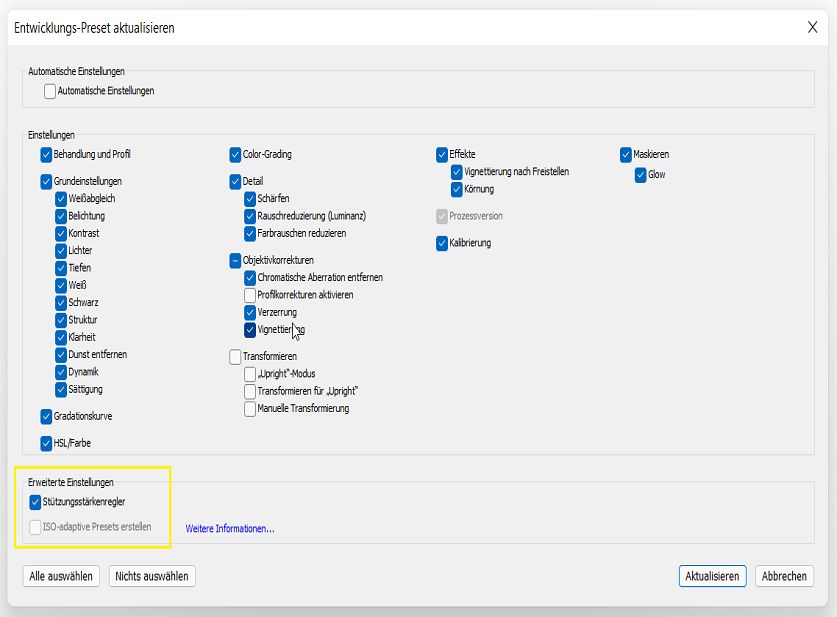Toggle the Gradationskurve checkbox
The width and height of the screenshot is (837, 617).
pos(46,416)
